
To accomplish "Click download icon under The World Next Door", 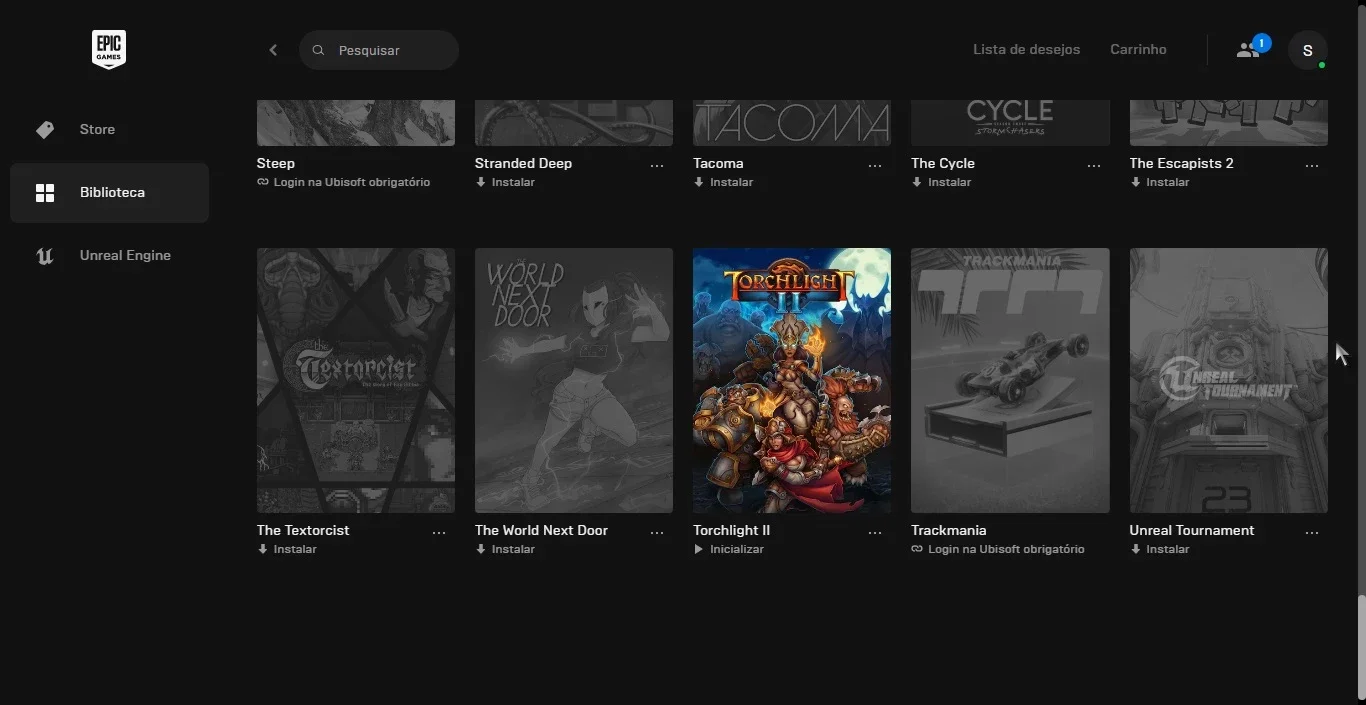I will (481, 549).
